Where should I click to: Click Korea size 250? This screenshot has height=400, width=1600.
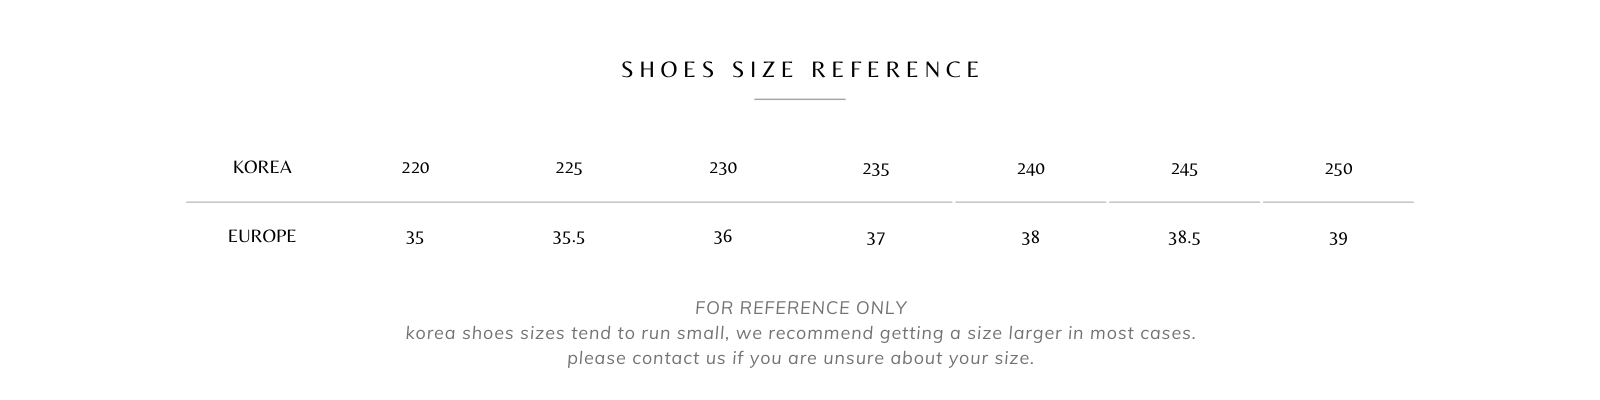(x=1338, y=169)
